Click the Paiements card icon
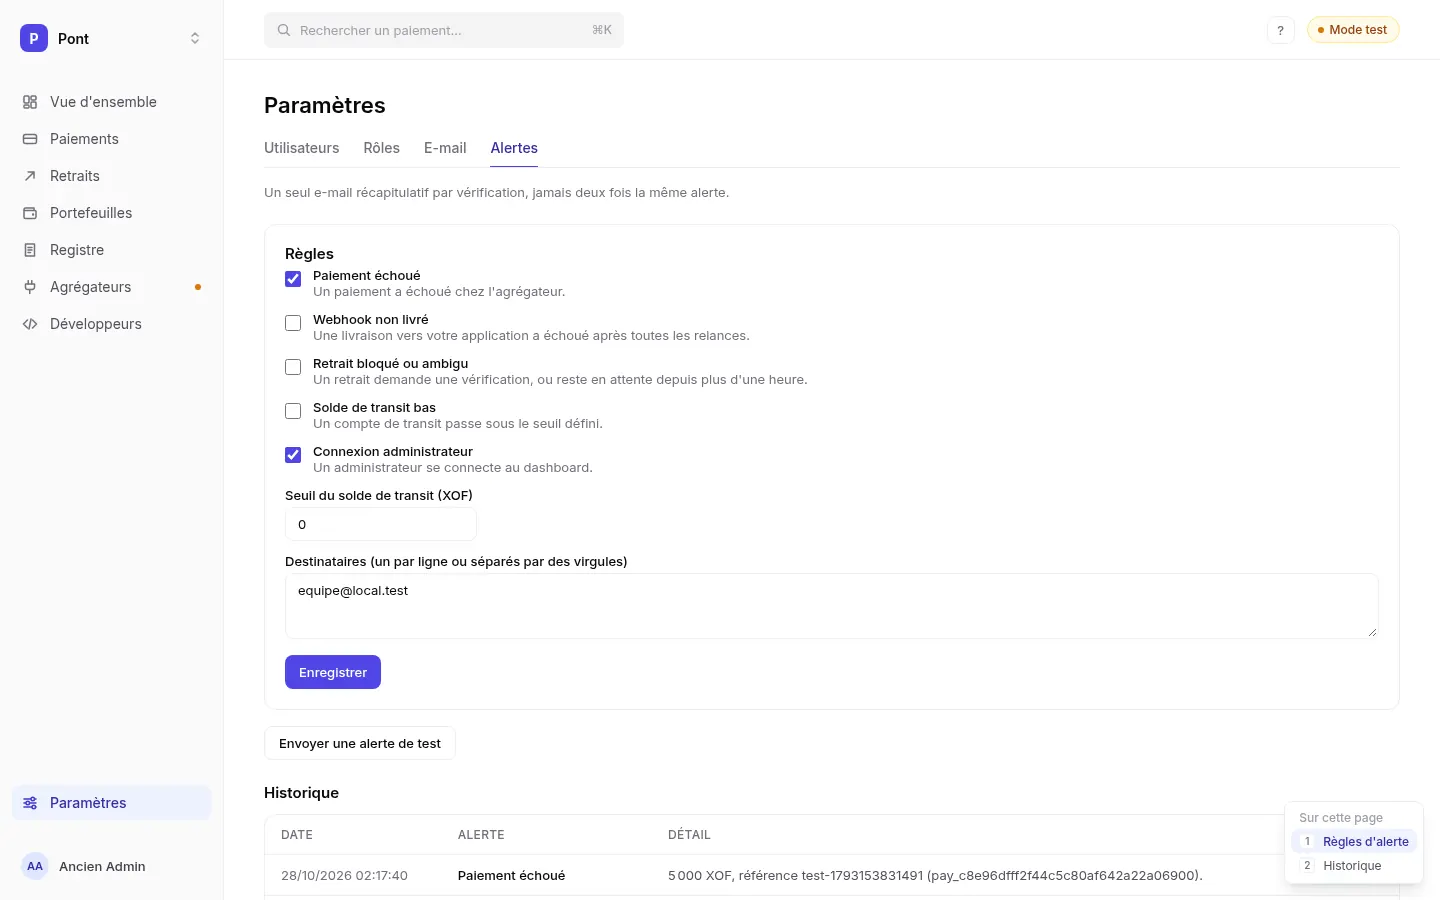The width and height of the screenshot is (1440, 900). [x=30, y=139]
